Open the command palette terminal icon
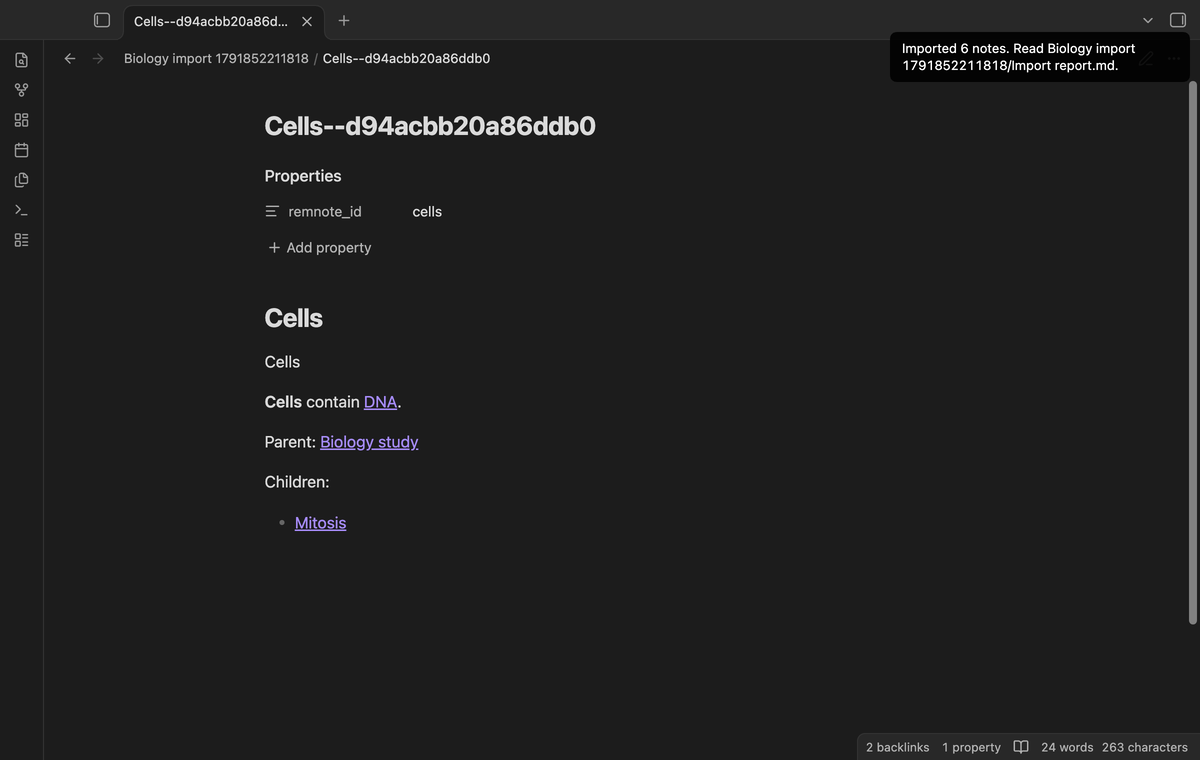 pos(22,210)
